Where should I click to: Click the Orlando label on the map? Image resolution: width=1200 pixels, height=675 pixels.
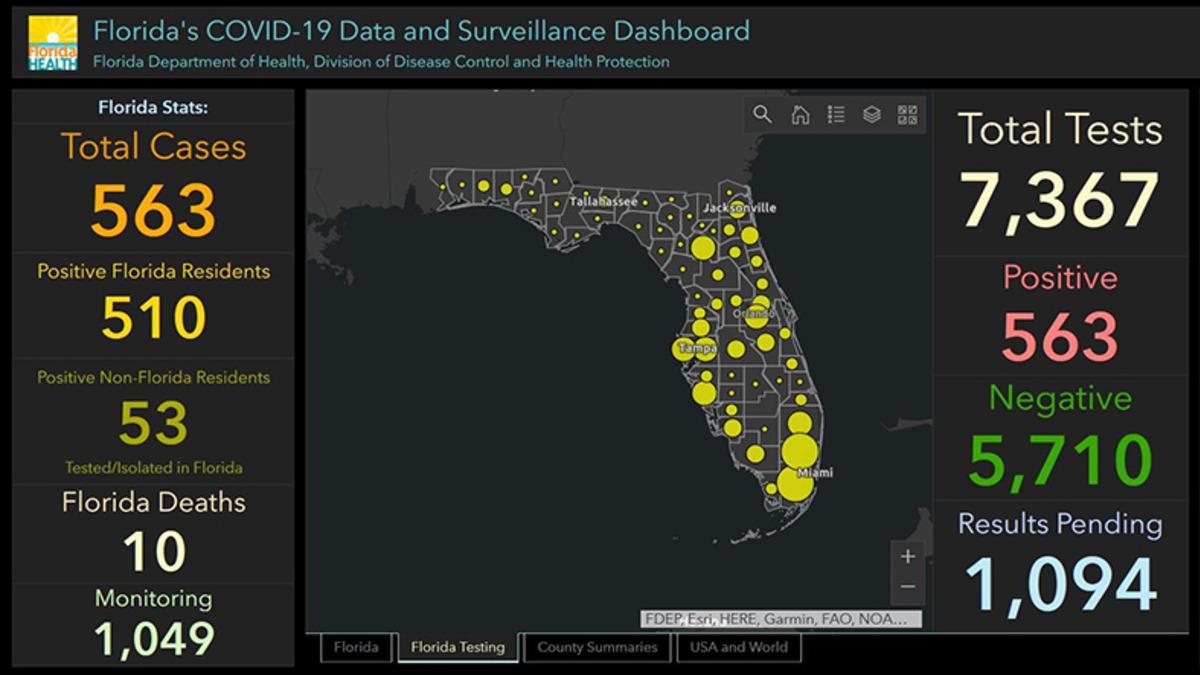pos(754,313)
